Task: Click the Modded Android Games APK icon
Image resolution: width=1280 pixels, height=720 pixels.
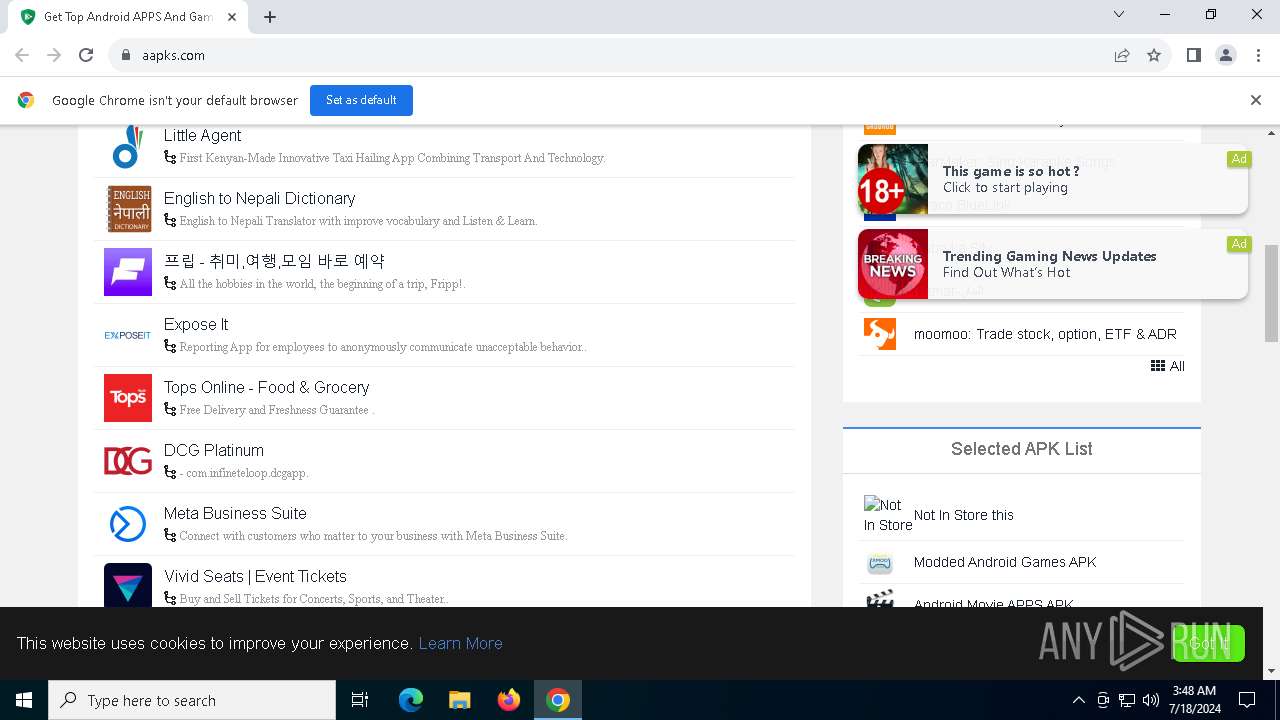Action: point(880,562)
